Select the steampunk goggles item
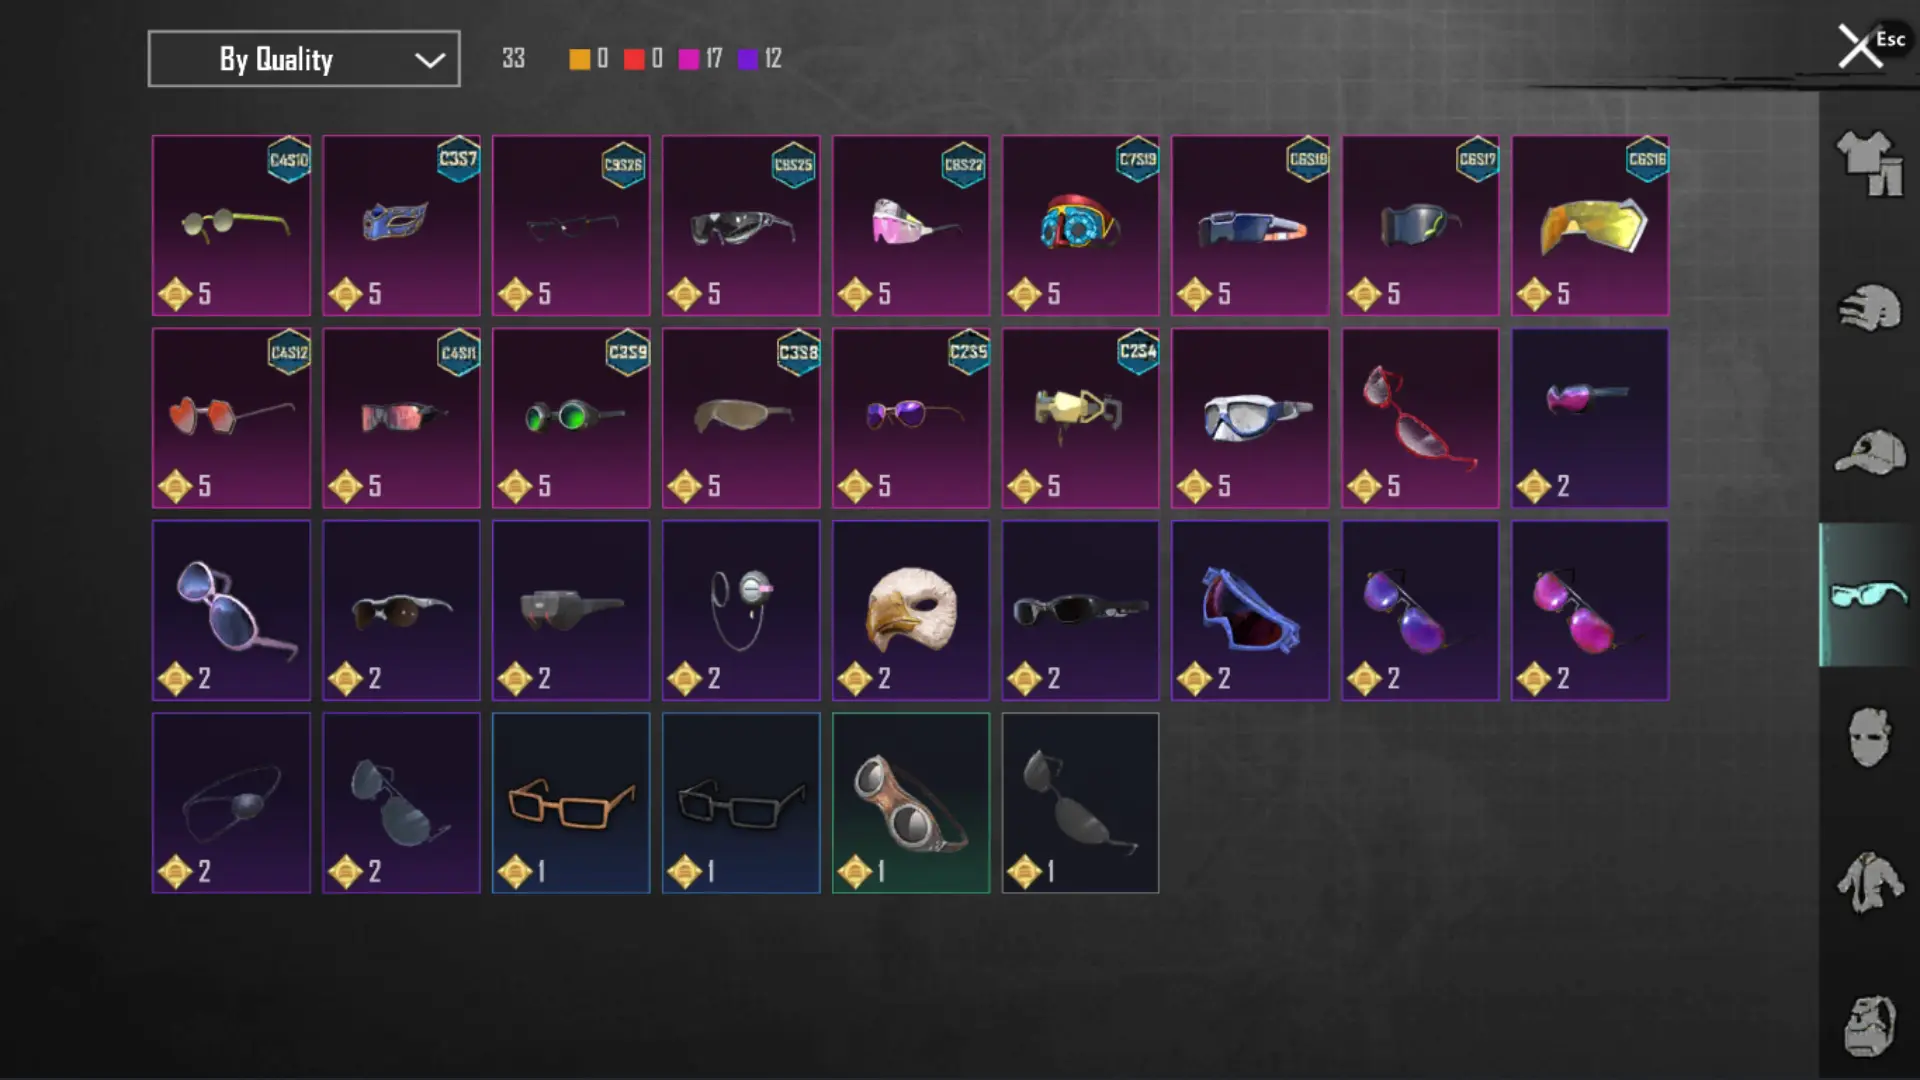Image resolution: width=1920 pixels, height=1080 pixels. (x=911, y=803)
